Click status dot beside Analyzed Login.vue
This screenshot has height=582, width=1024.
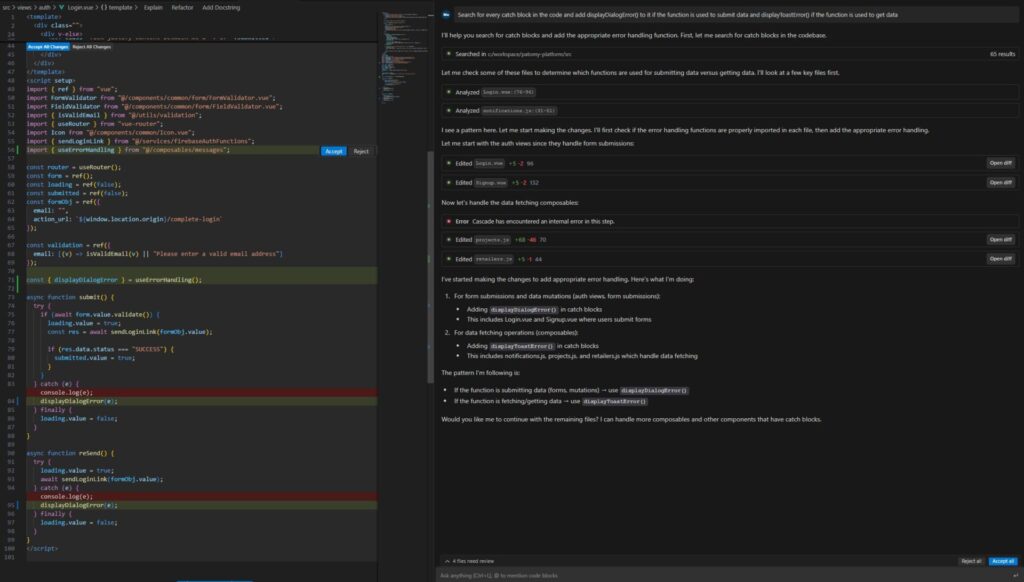449,93
